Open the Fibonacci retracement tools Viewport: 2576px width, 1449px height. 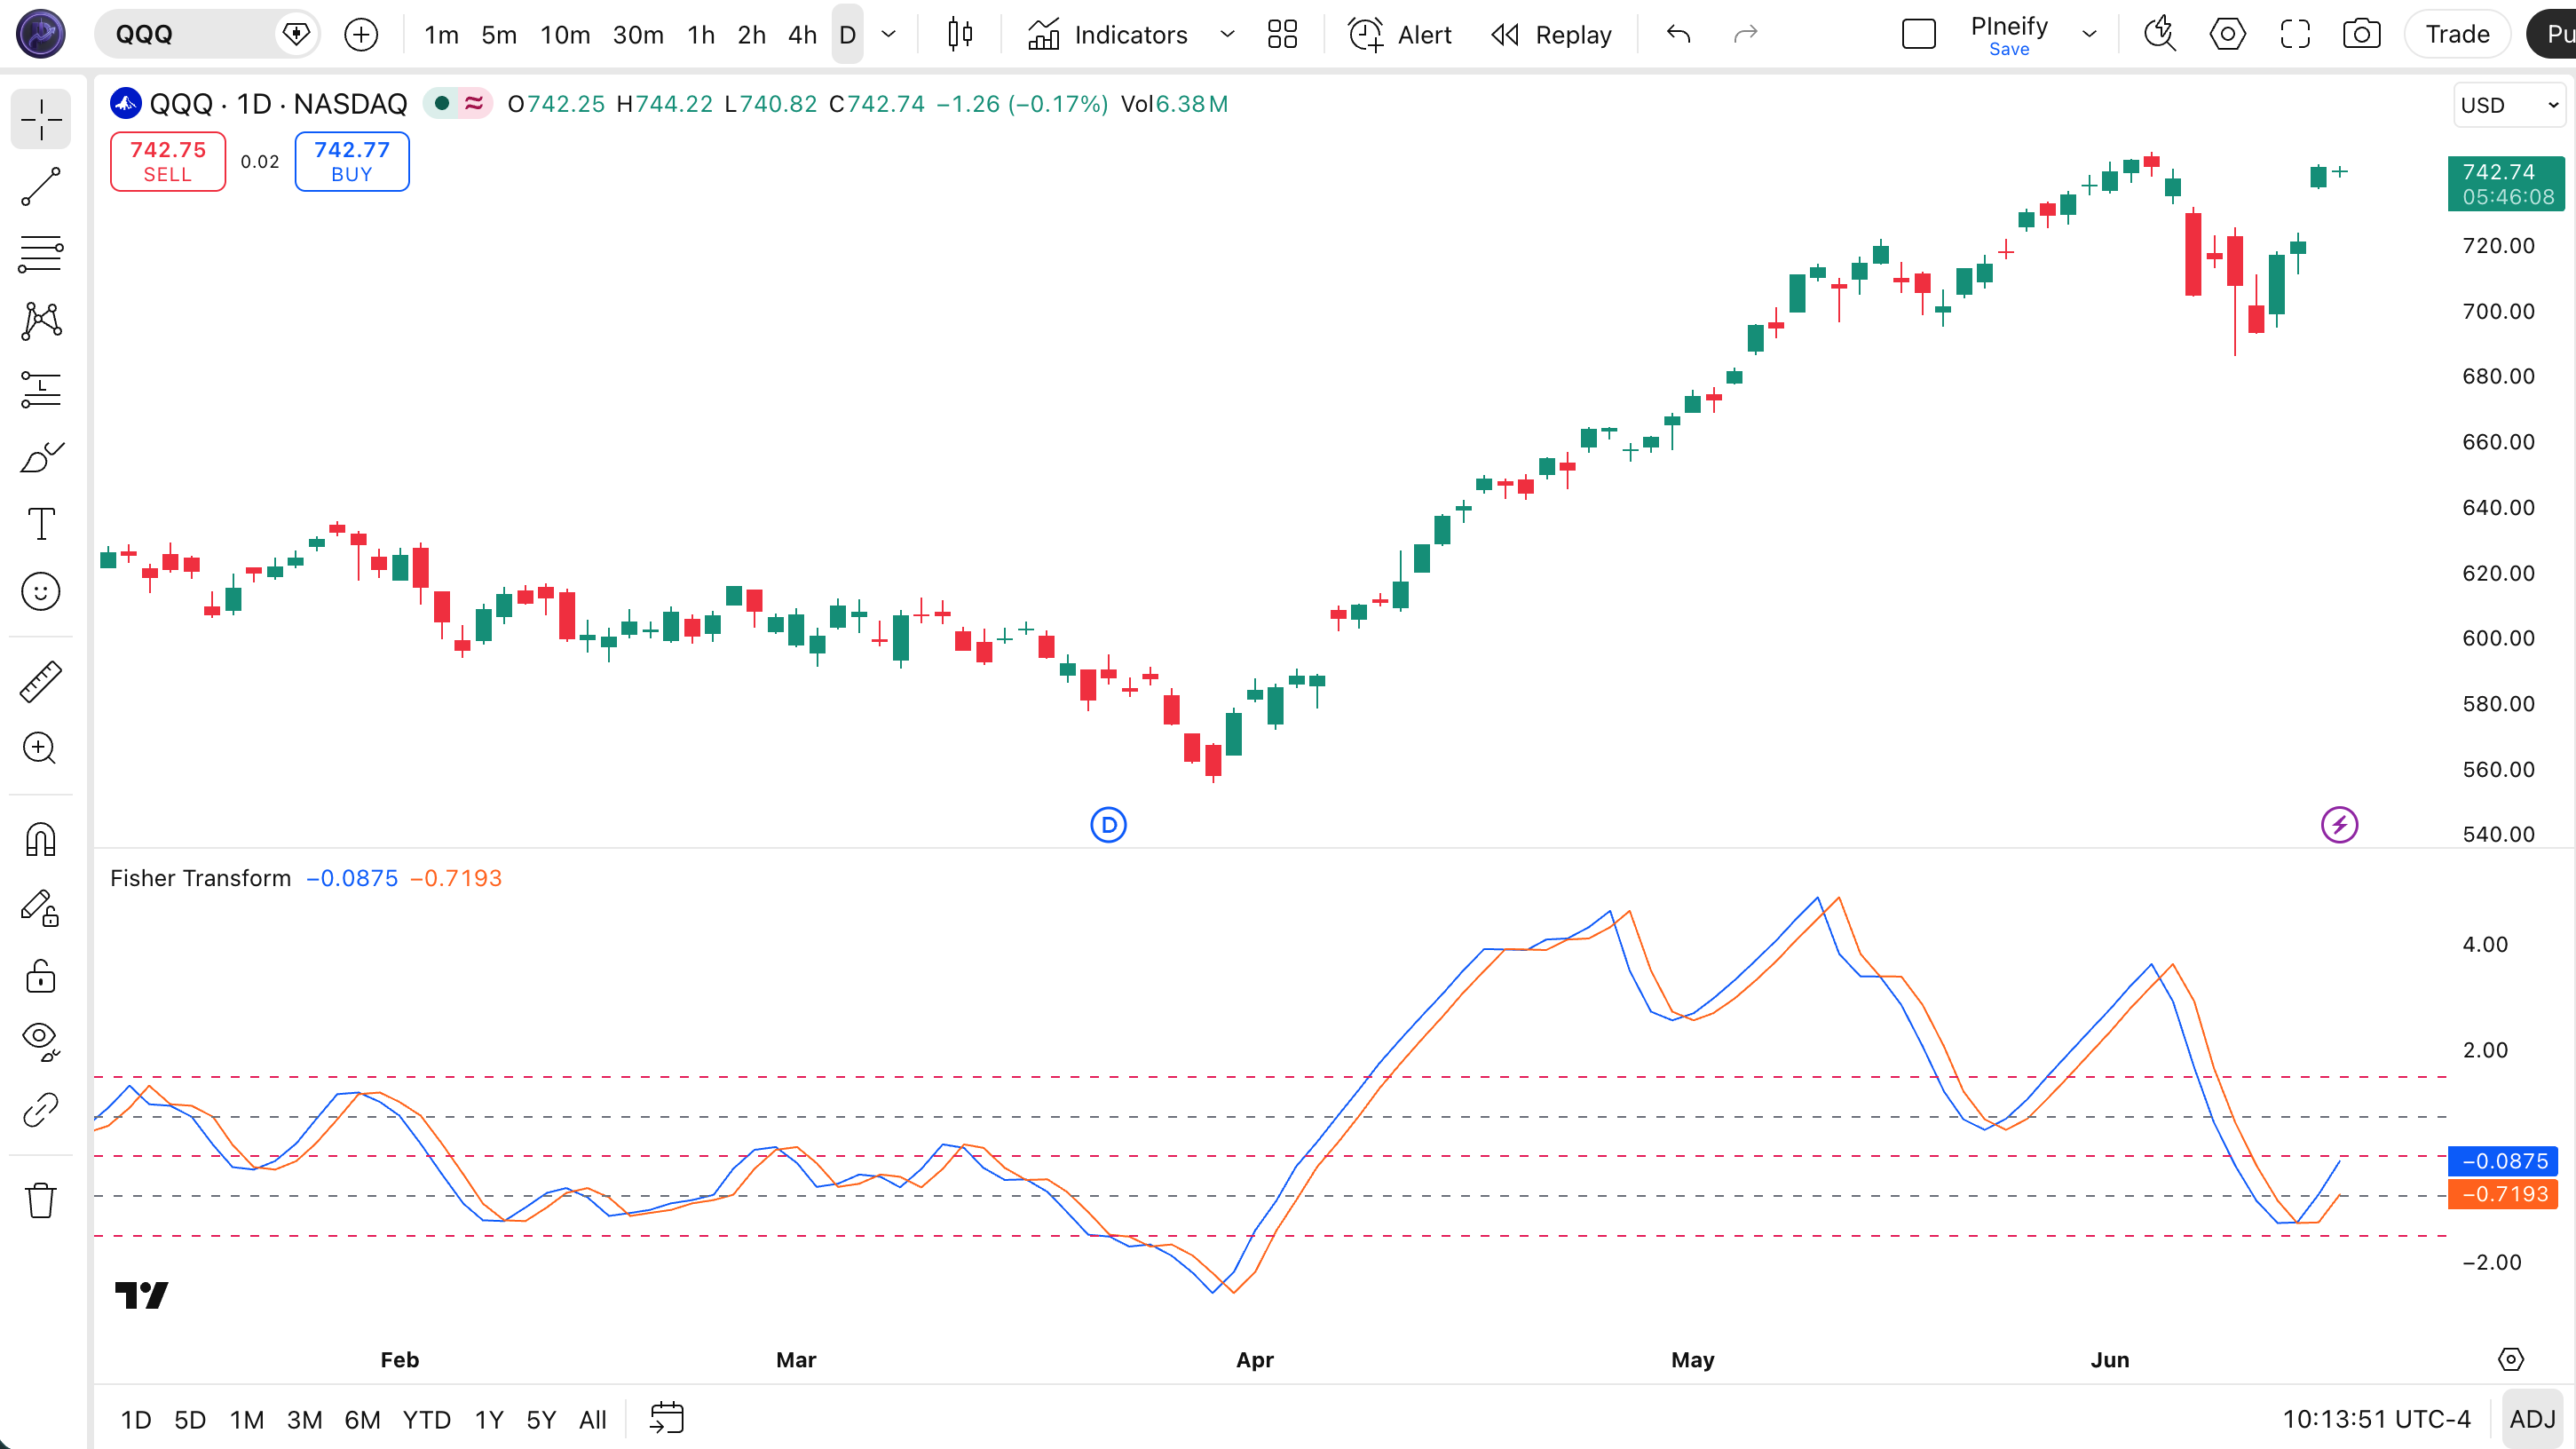click(41, 254)
